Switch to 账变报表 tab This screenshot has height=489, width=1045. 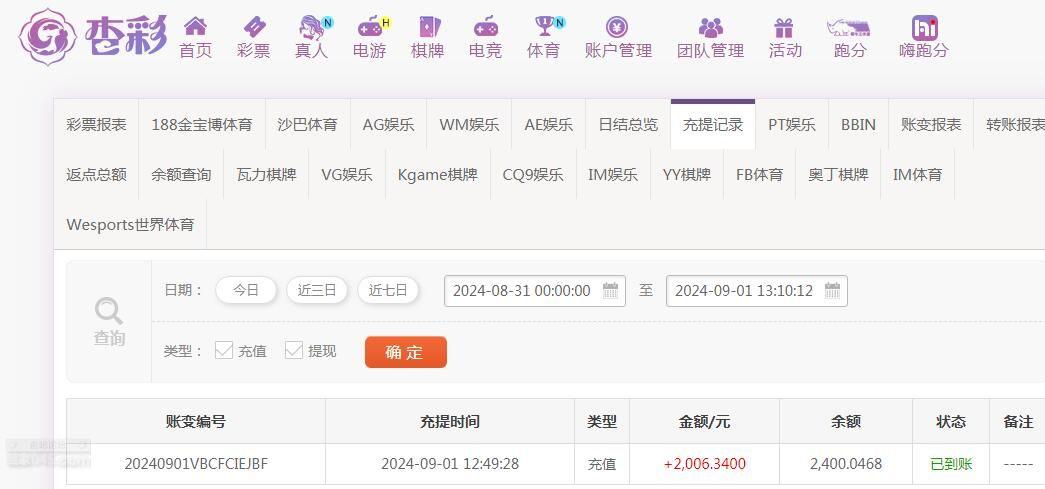pos(931,125)
